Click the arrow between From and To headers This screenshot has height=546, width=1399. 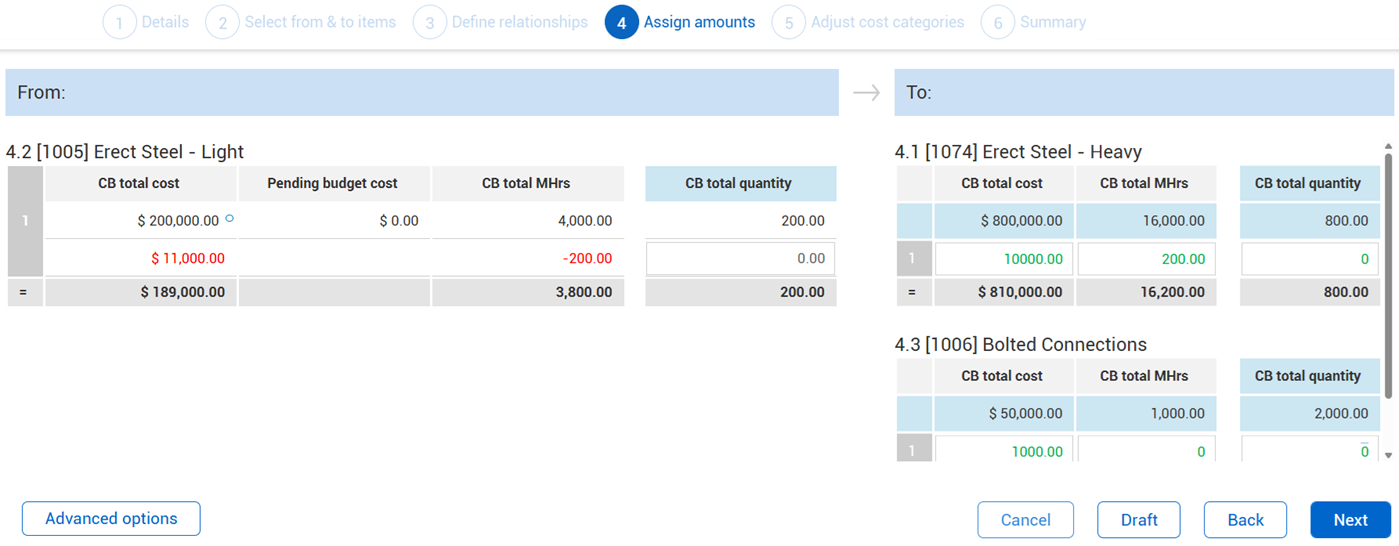coord(866,93)
